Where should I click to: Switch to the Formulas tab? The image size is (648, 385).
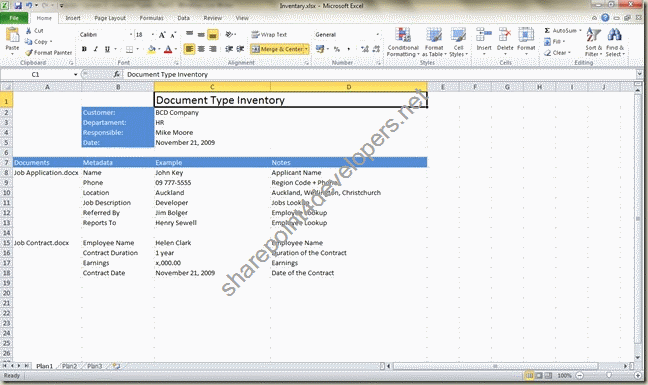coord(151,18)
